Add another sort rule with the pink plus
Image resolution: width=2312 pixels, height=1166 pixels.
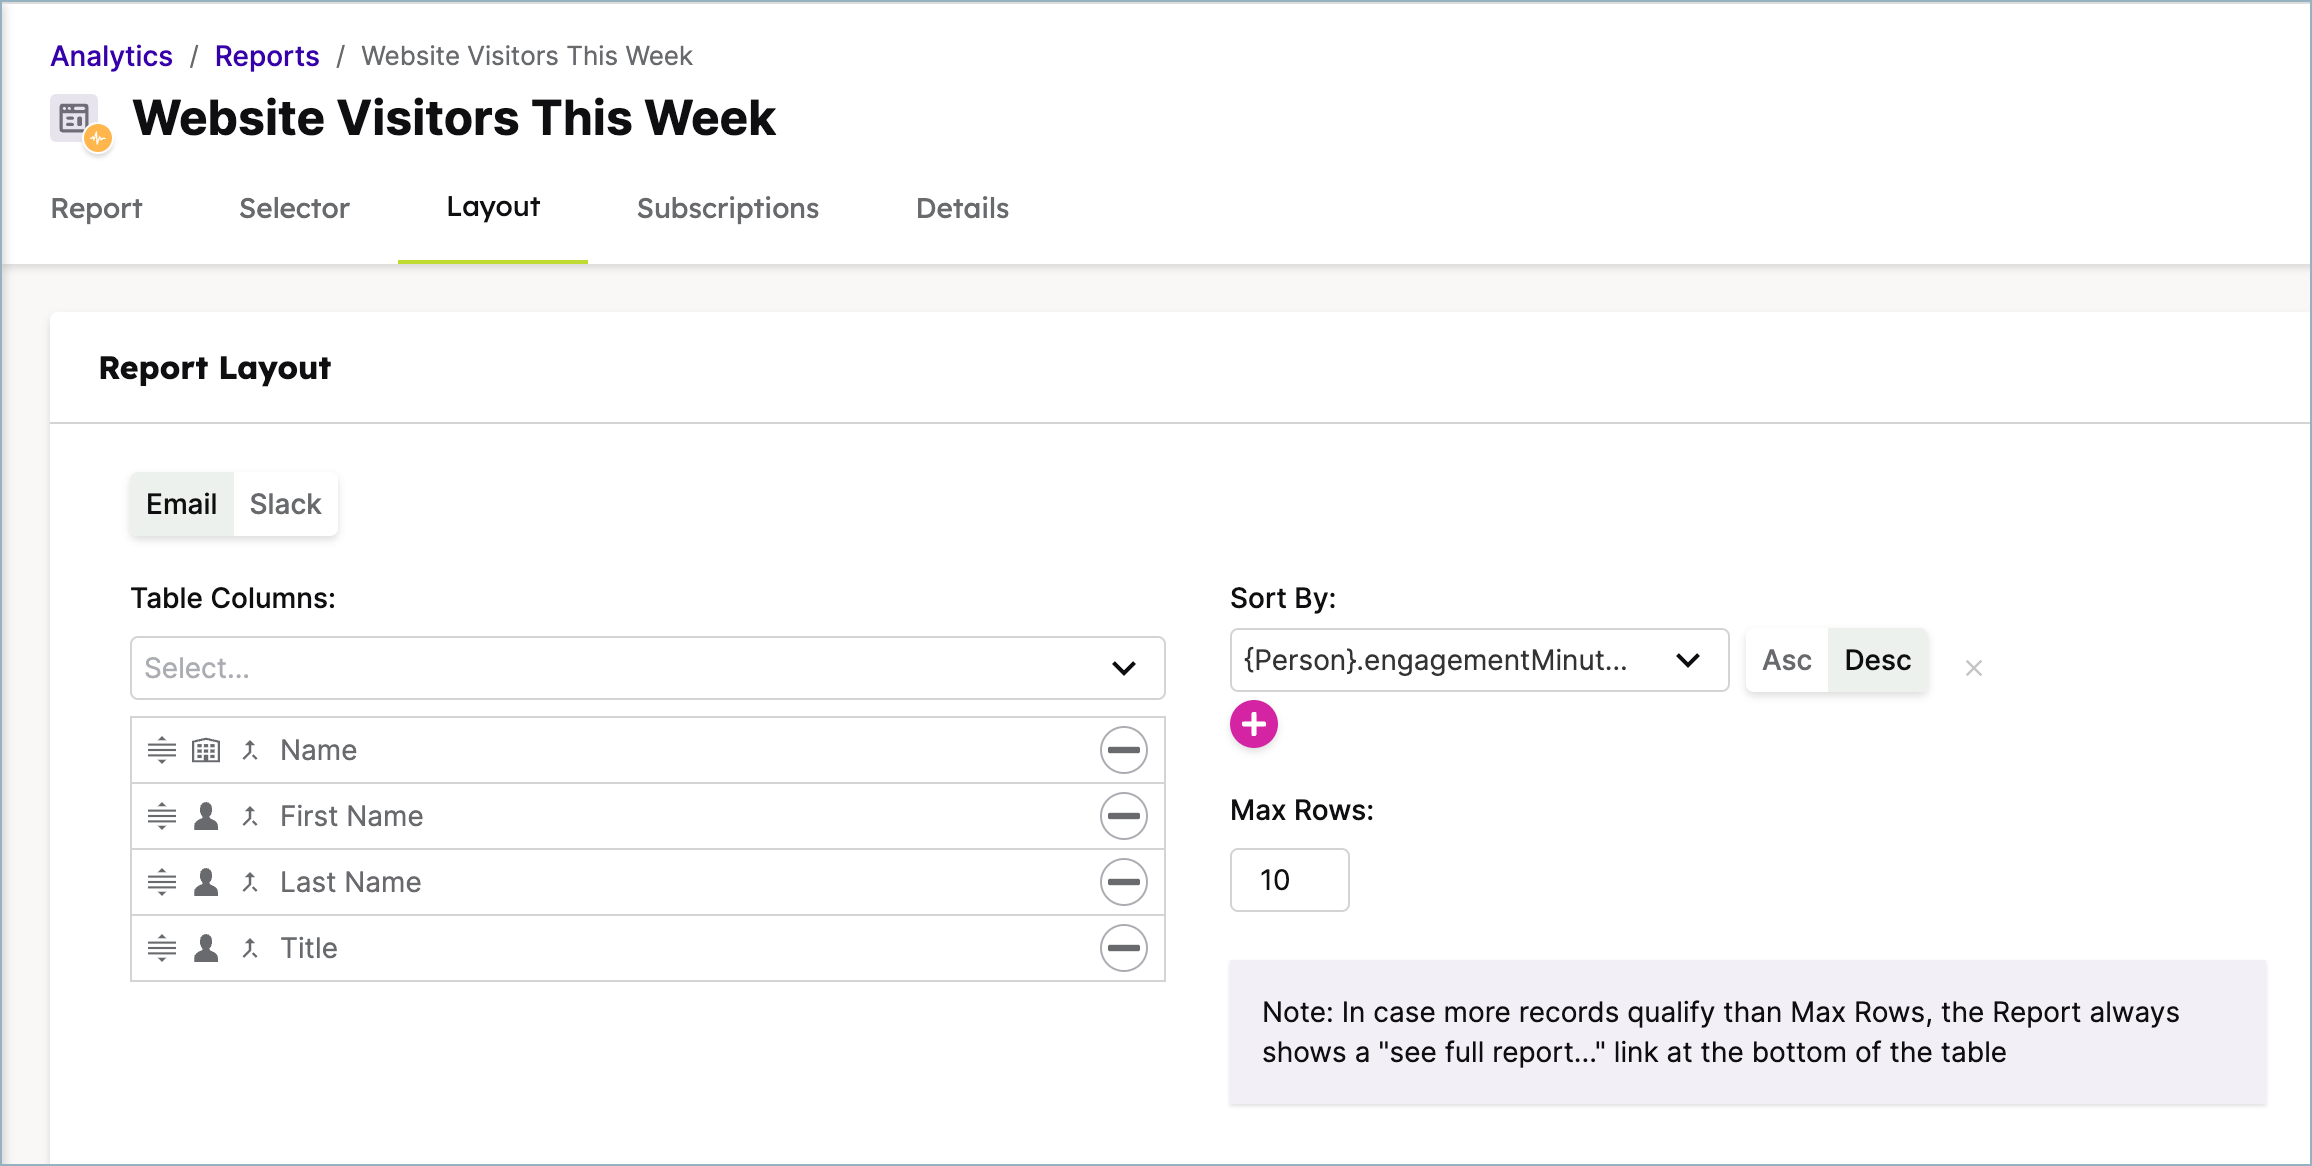(x=1254, y=724)
